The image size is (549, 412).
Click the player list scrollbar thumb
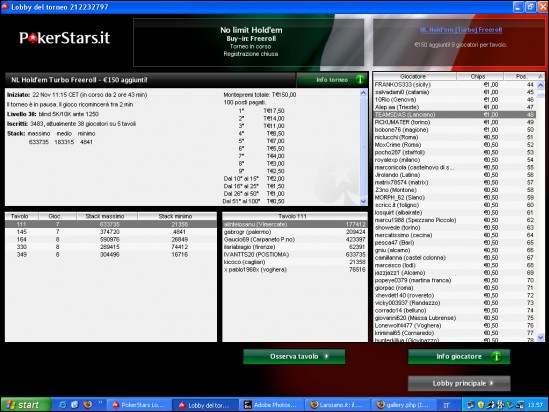[x=540, y=95]
